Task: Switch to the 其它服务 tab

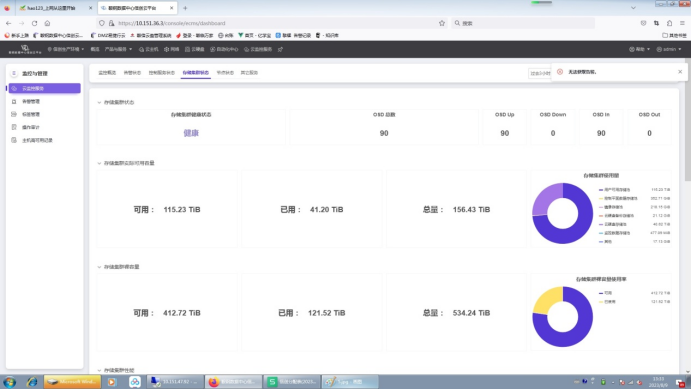Action: pyautogui.click(x=249, y=73)
